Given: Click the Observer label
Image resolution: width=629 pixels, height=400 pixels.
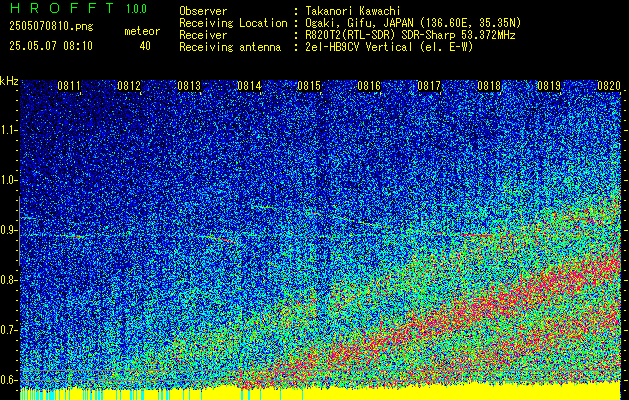Looking at the screenshot, I should pos(203,11).
